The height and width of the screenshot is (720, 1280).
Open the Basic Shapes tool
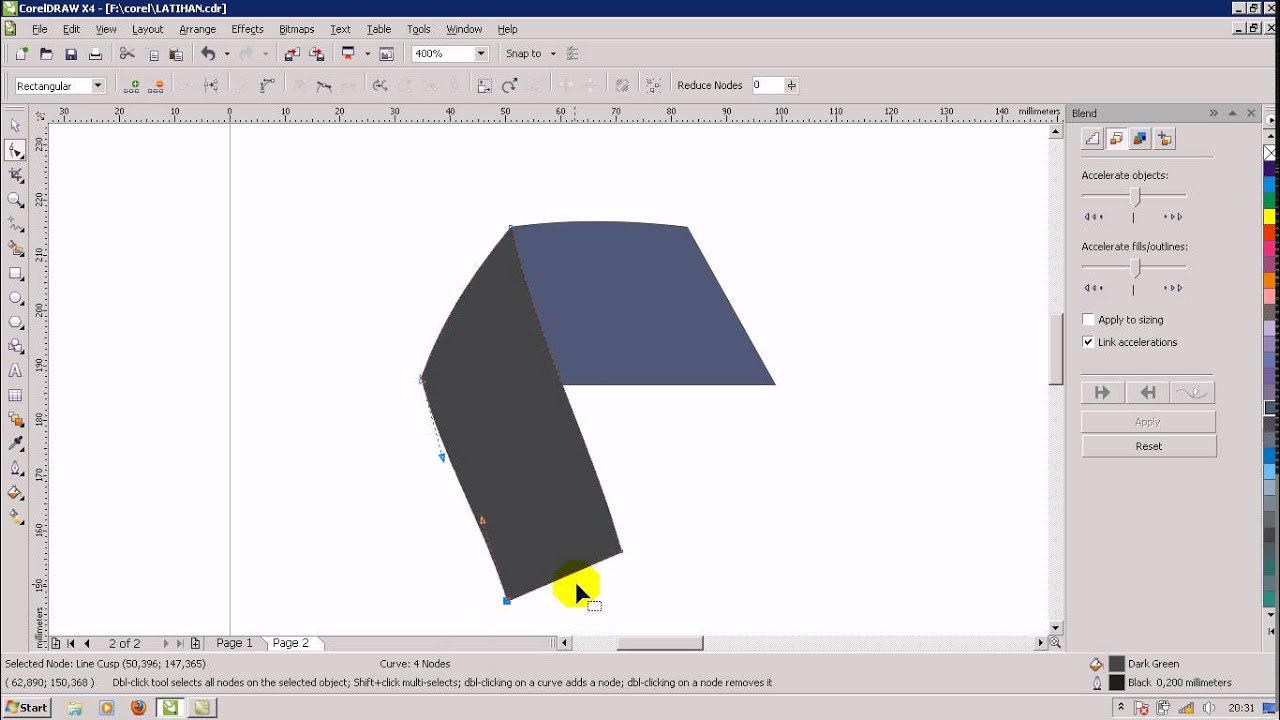[15, 346]
